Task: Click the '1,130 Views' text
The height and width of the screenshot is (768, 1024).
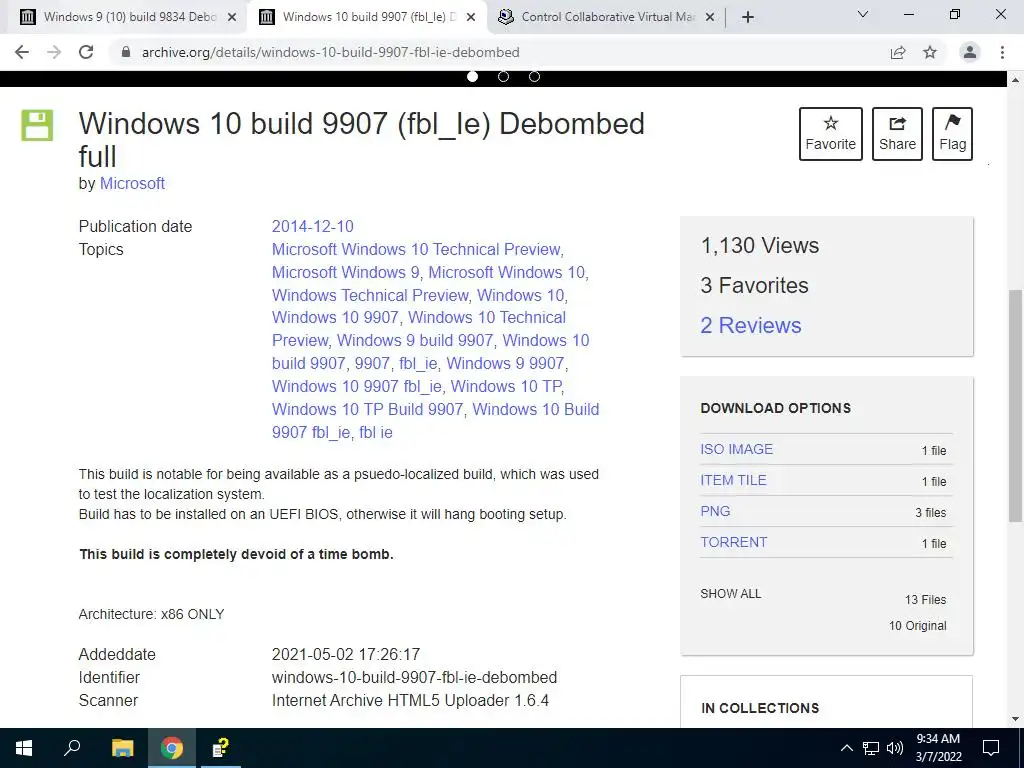Action: click(x=760, y=246)
